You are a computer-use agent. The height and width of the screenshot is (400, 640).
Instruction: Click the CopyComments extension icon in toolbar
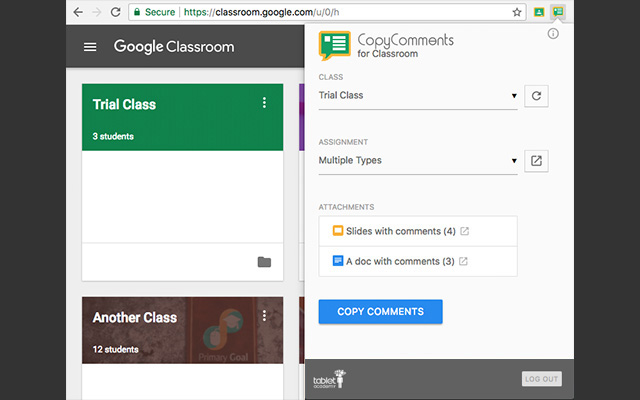(x=559, y=12)
